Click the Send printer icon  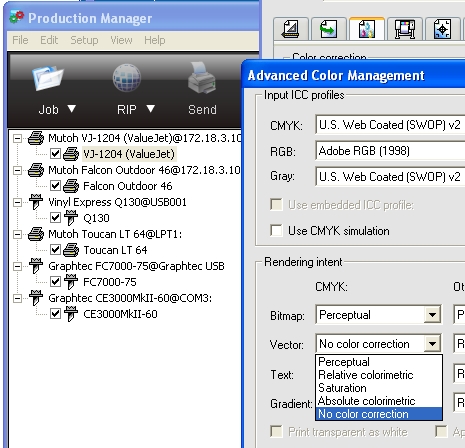tap(202, 78)
